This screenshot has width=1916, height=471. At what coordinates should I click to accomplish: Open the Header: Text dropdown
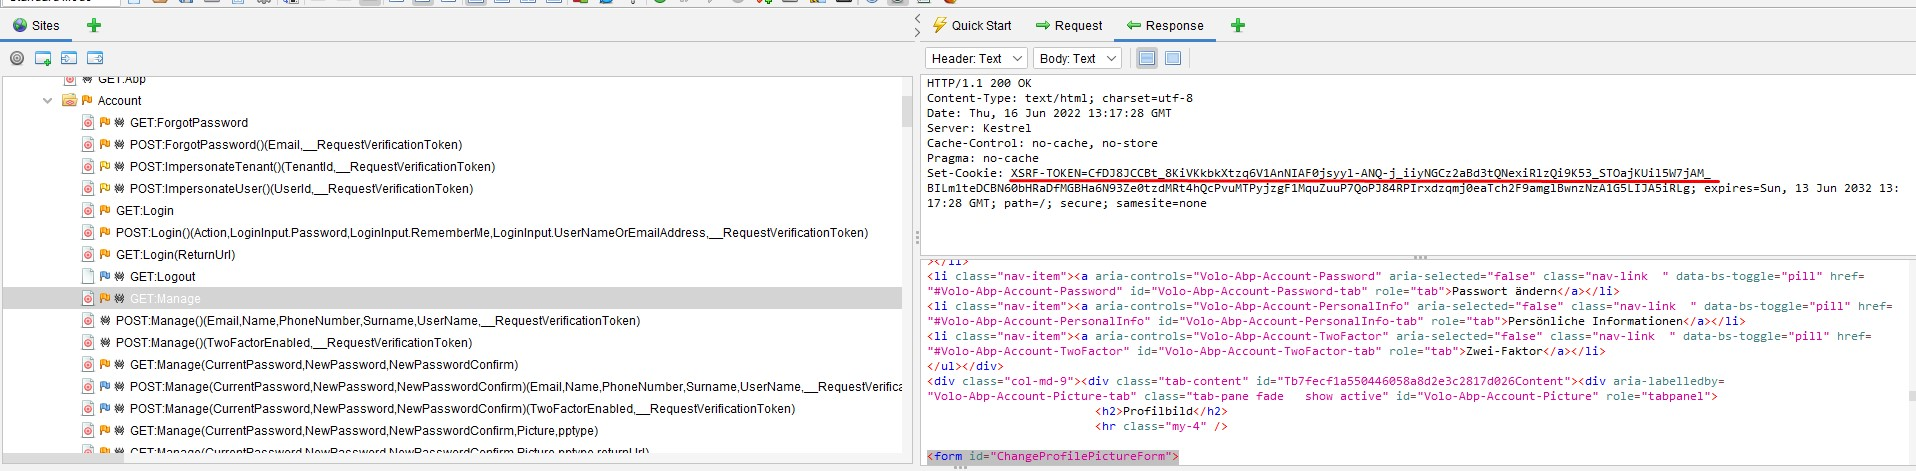pyautogui.click(x=976, y=59)
